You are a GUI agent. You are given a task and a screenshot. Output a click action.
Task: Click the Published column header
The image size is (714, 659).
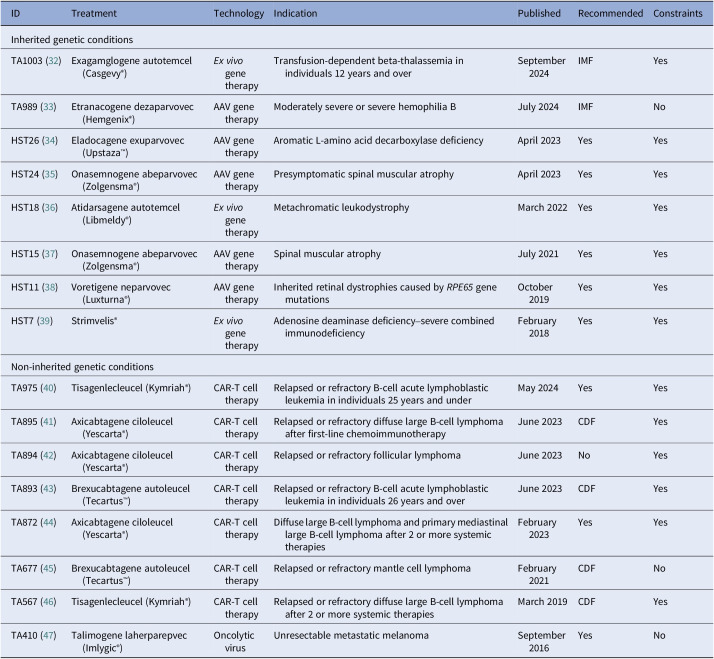point(540,14)
